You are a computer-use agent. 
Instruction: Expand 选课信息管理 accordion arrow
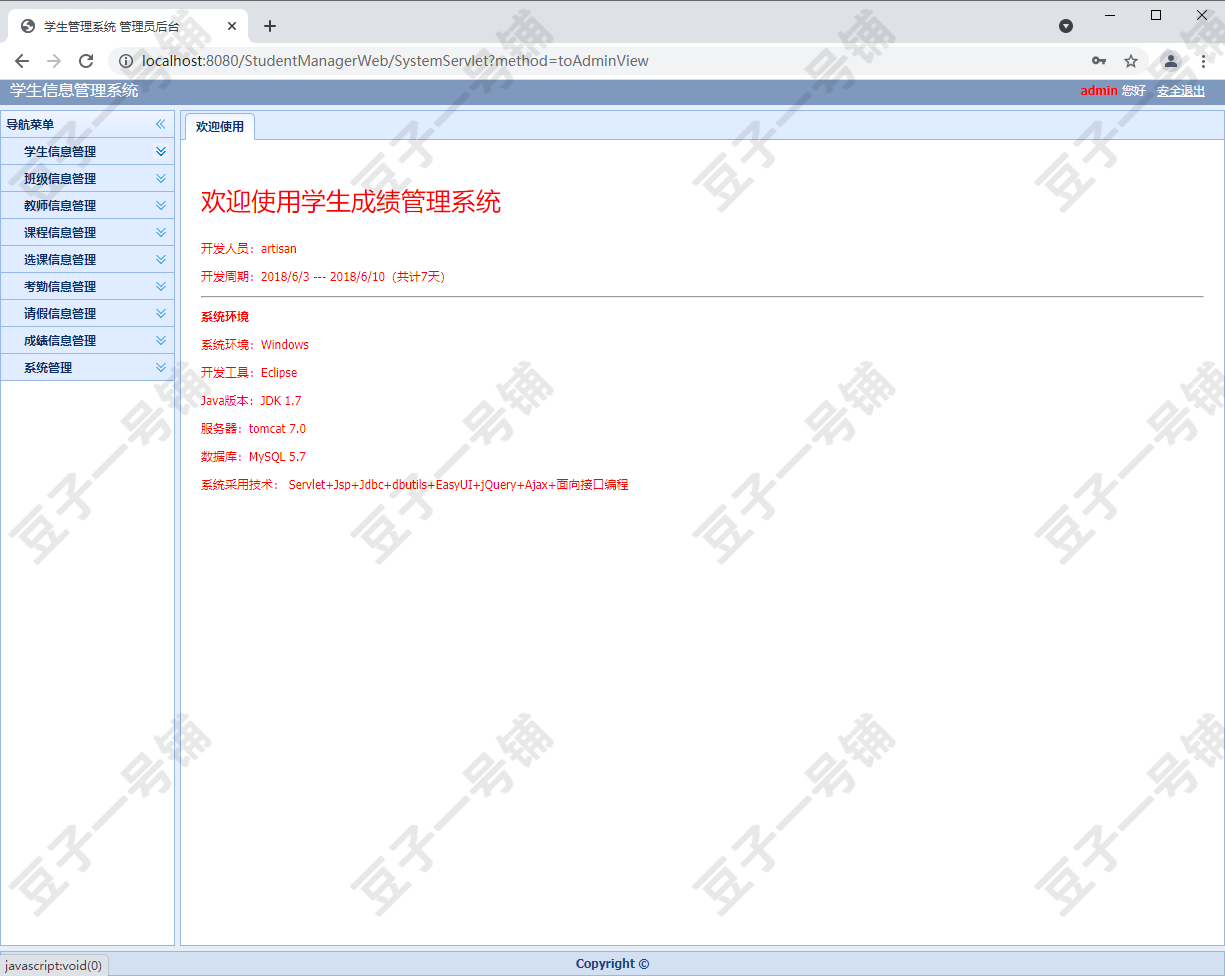pos(161,259)
